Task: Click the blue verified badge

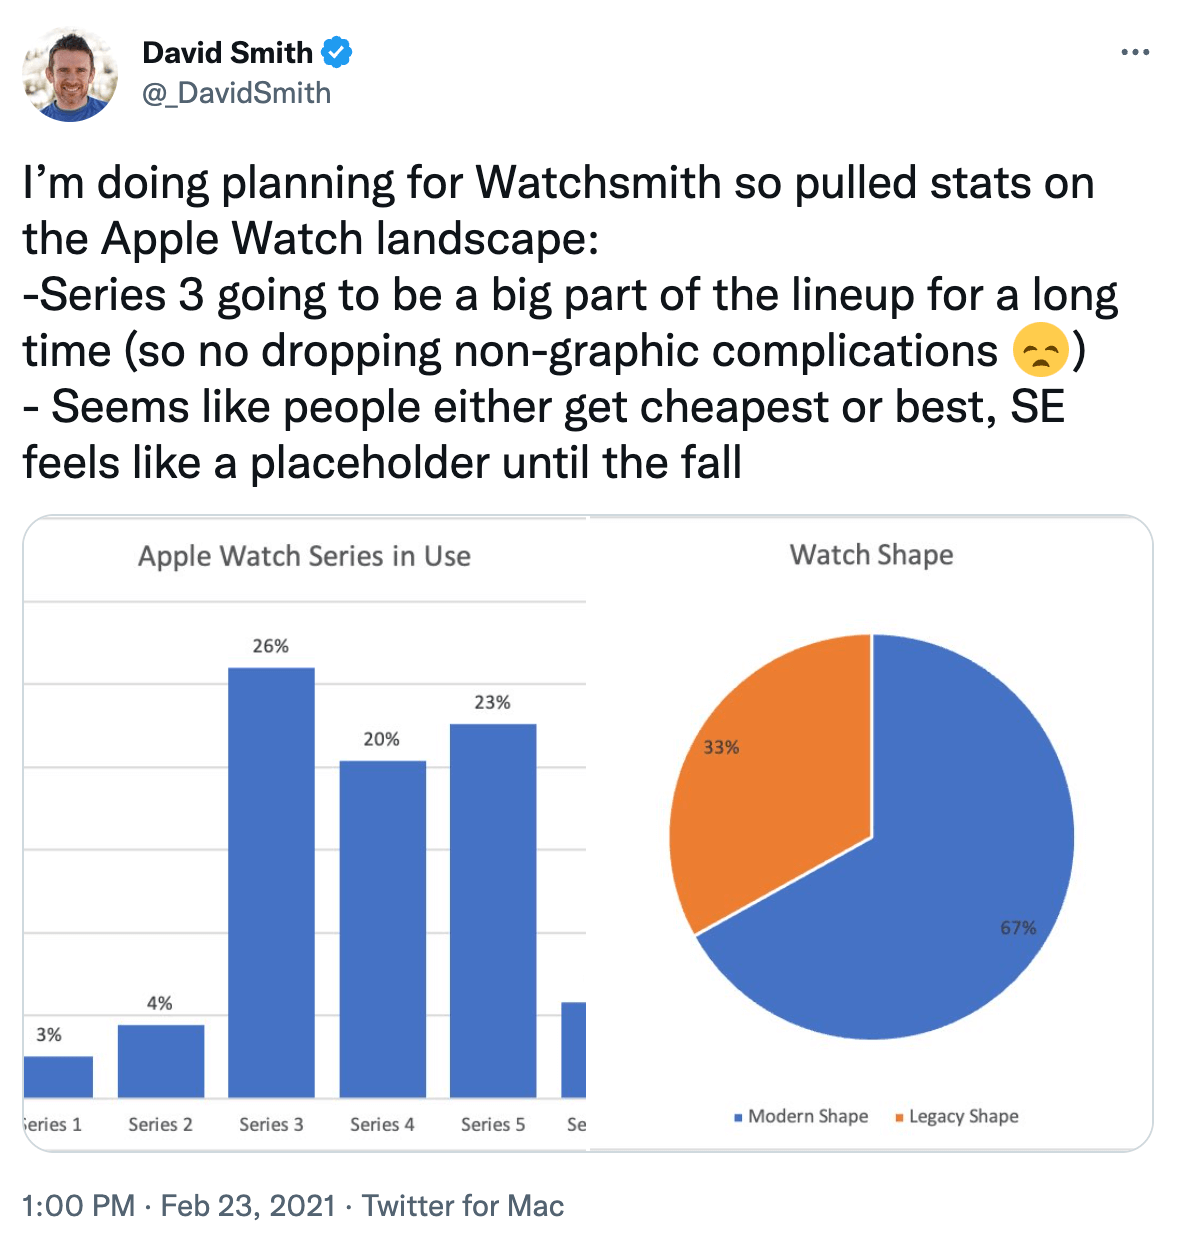Action: [336, 52]
